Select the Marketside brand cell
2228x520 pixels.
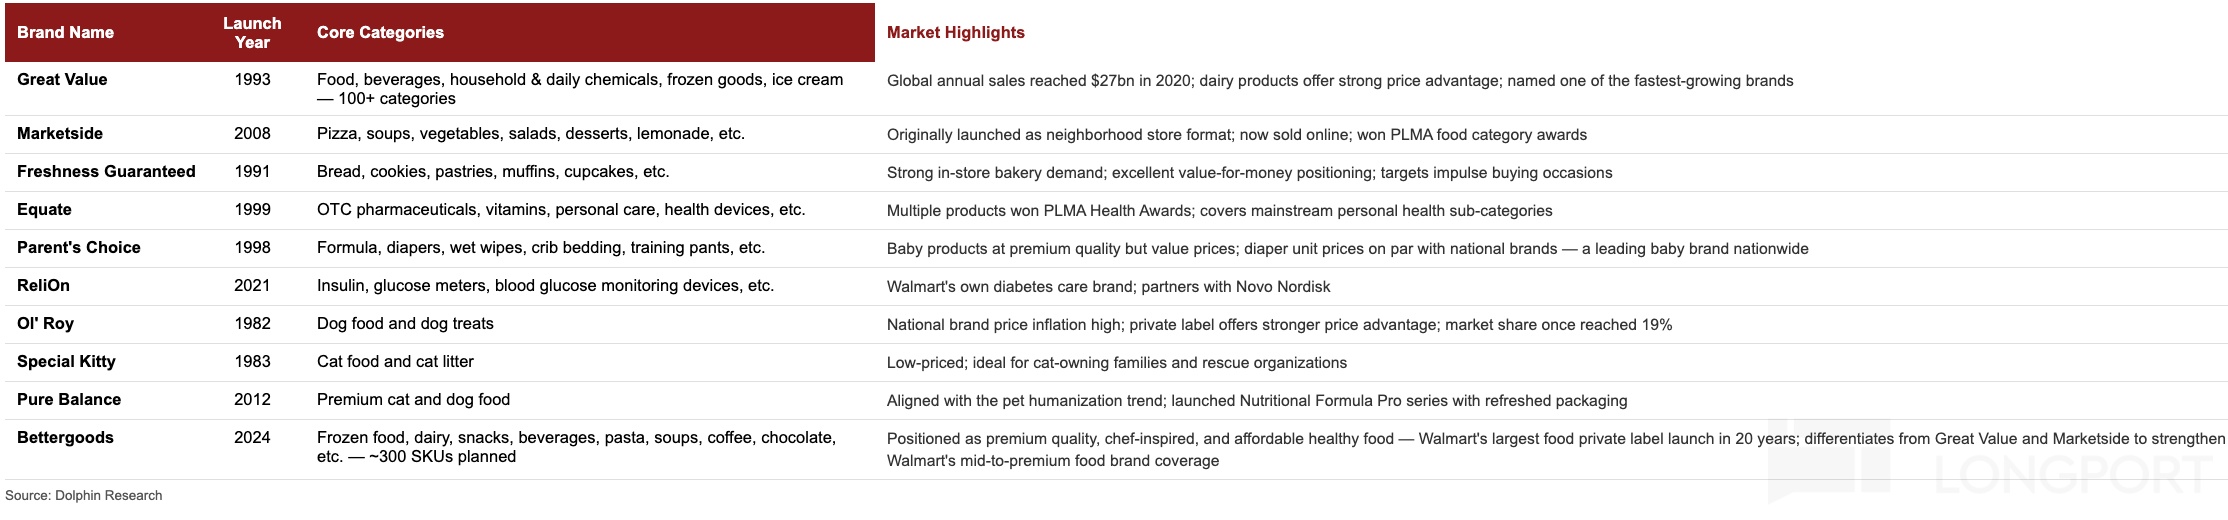[x=60, y=133]
